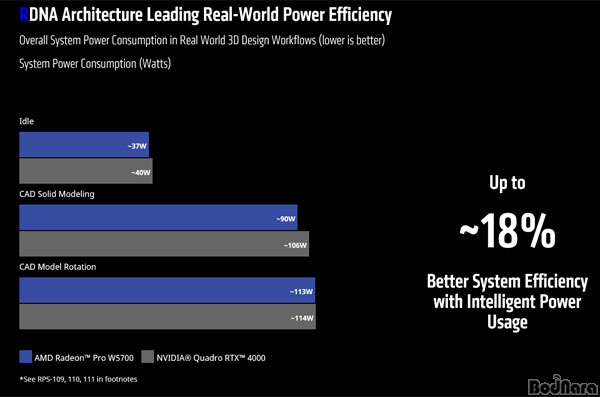Select the gray Idle bar labeled ~40W
The width and height of the screenshot is (600, 397).
point(86,171)
